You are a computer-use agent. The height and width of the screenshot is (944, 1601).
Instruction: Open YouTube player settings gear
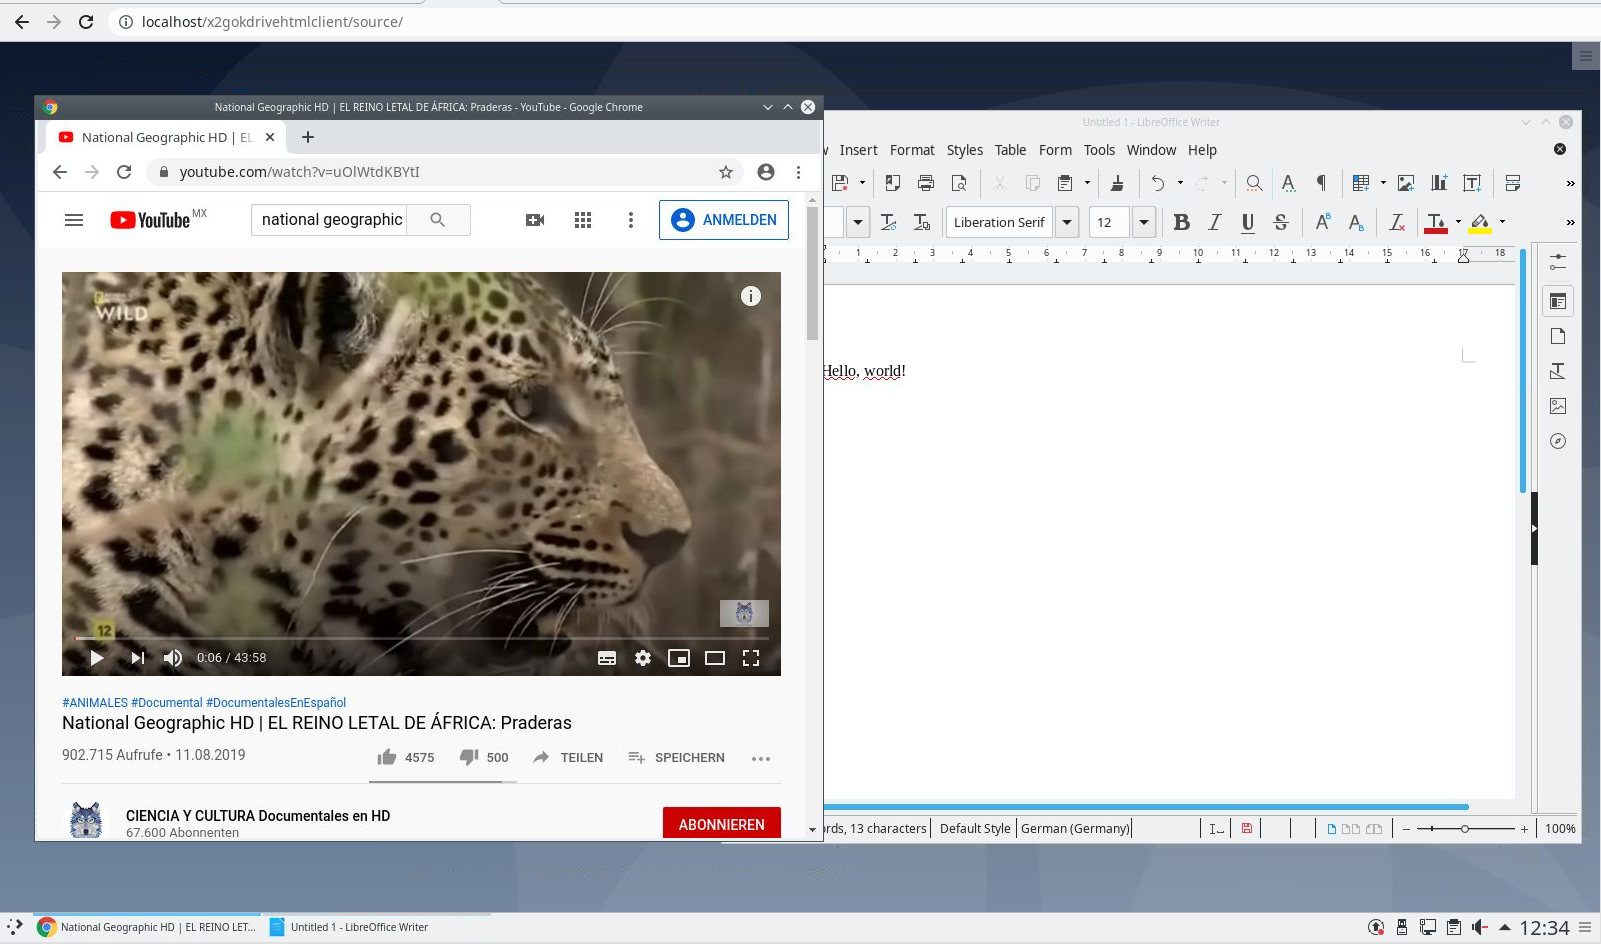pos(643,657)
